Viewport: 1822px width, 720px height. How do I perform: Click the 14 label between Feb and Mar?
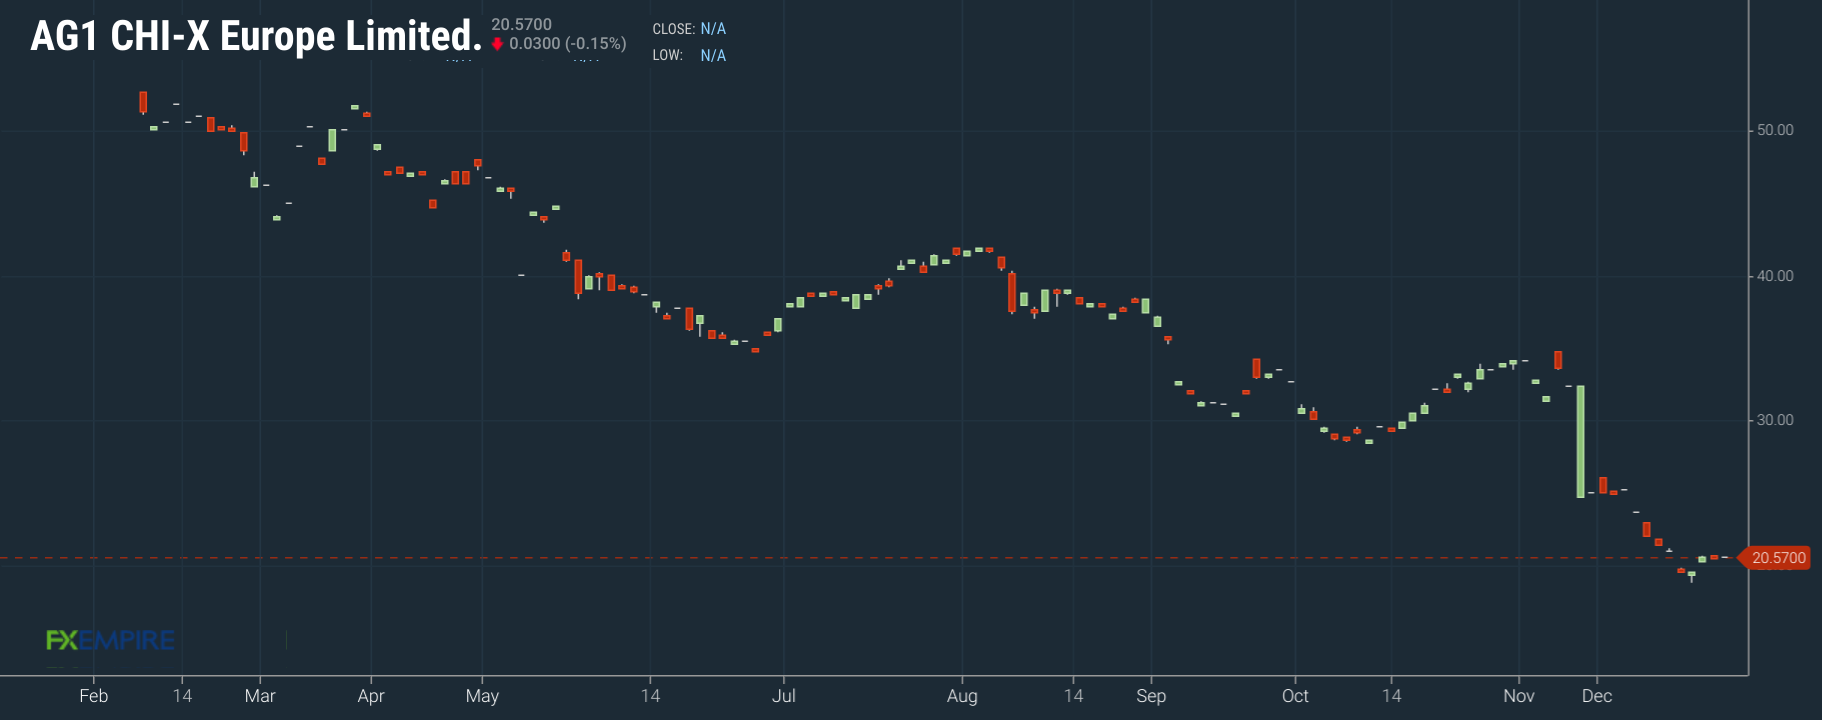[182, 696]
